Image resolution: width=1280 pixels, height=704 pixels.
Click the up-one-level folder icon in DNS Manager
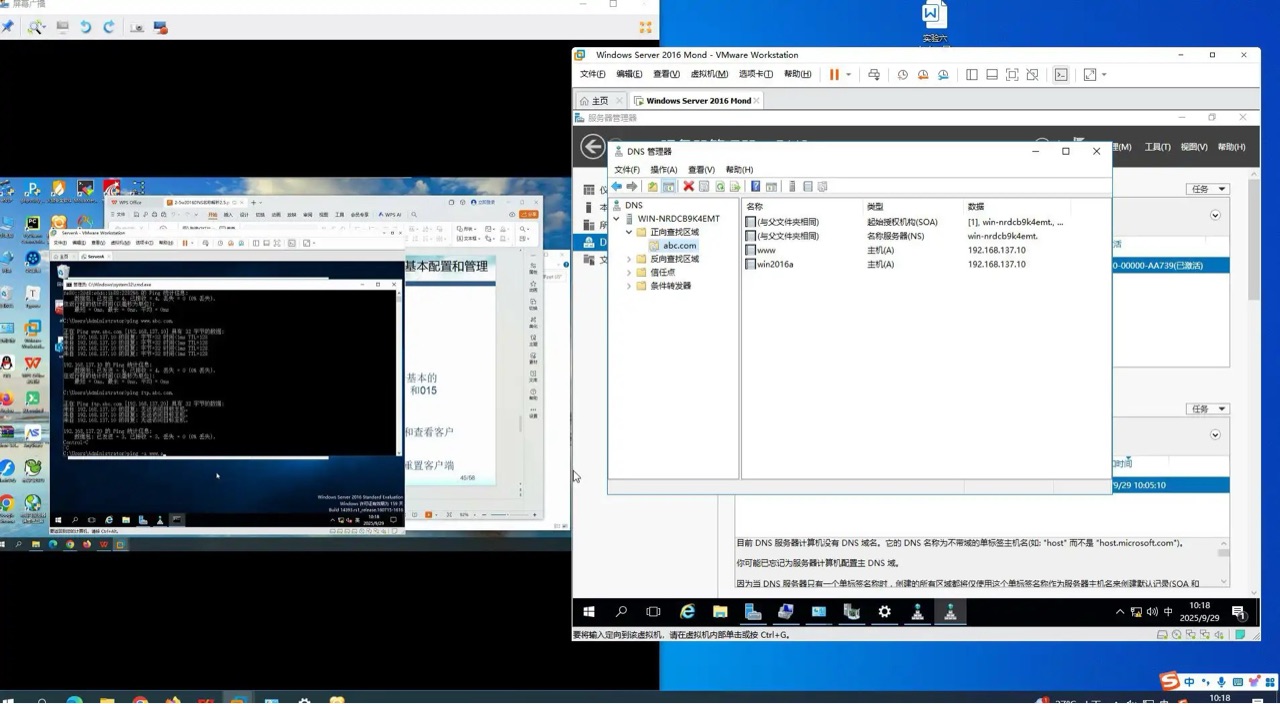coord(652,187)
